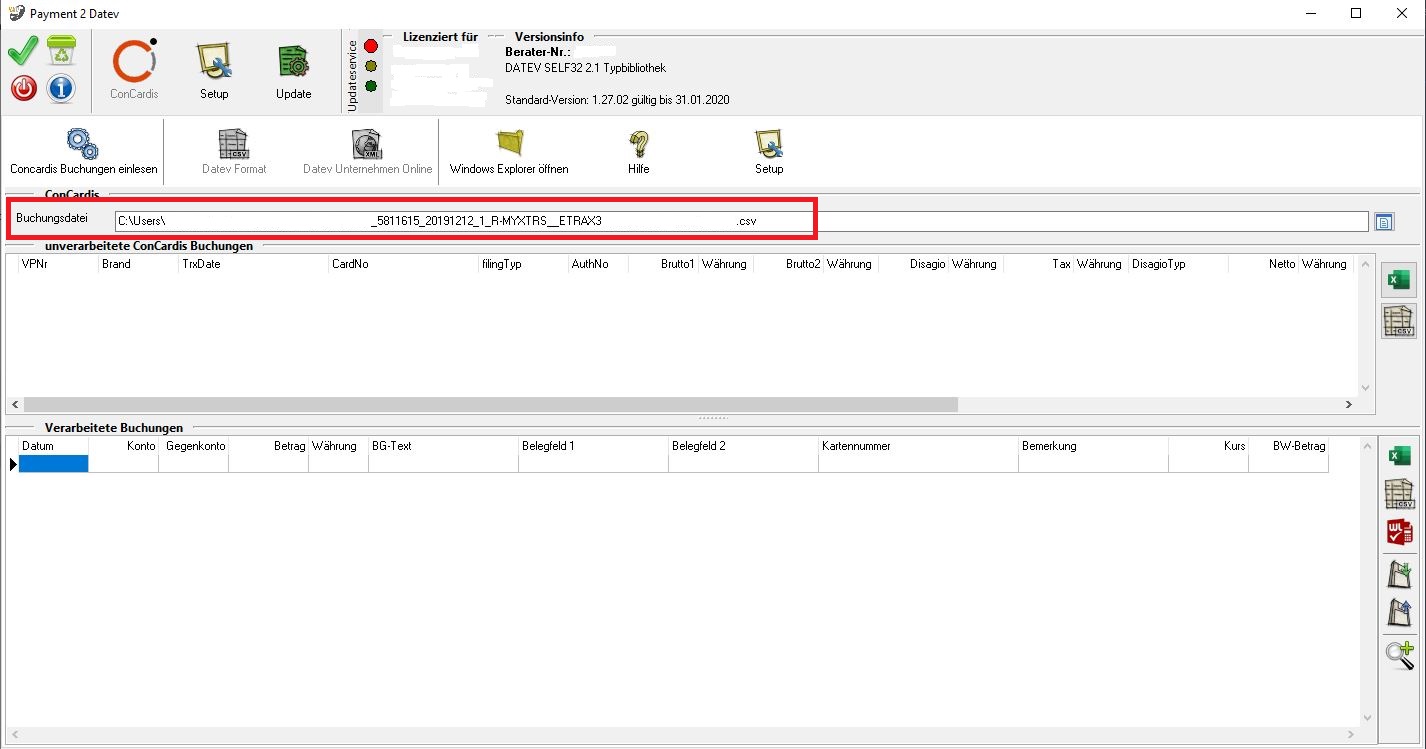Click Windows Explorer öffnen
The image size is (1426, 749).
pyautogui.click(x=509, y=152)
